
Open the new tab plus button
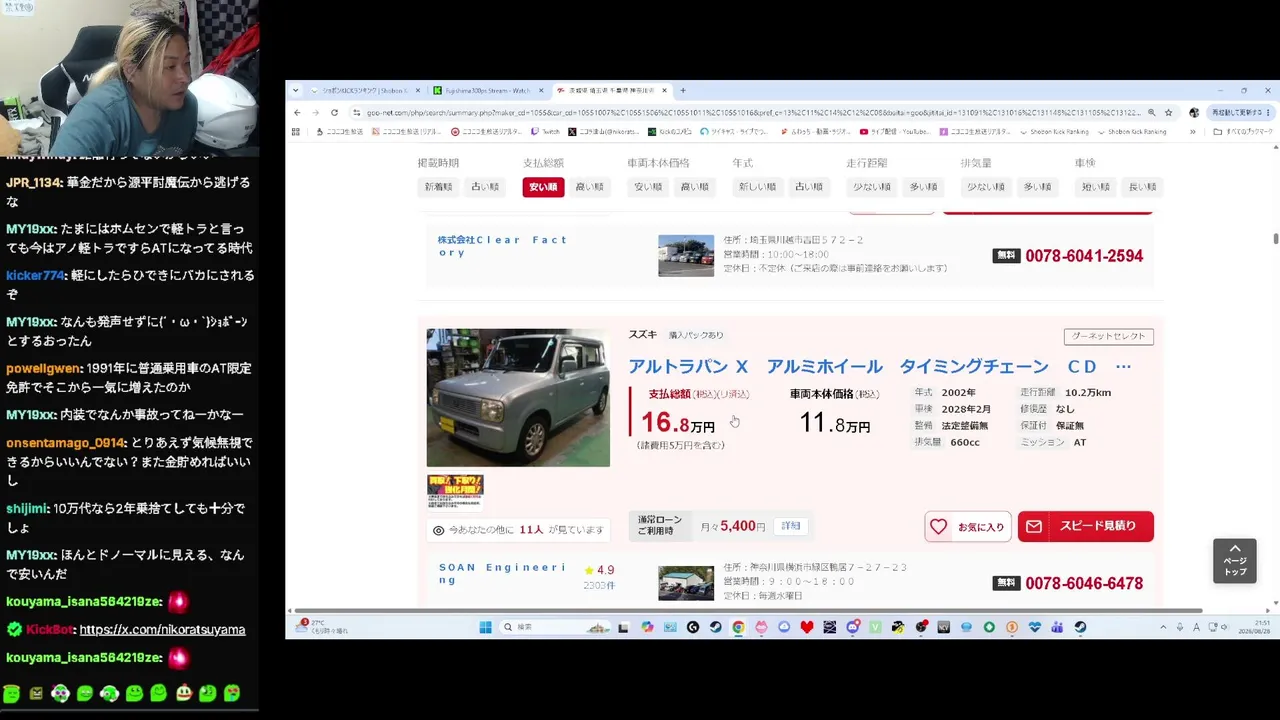pos(683,90)
